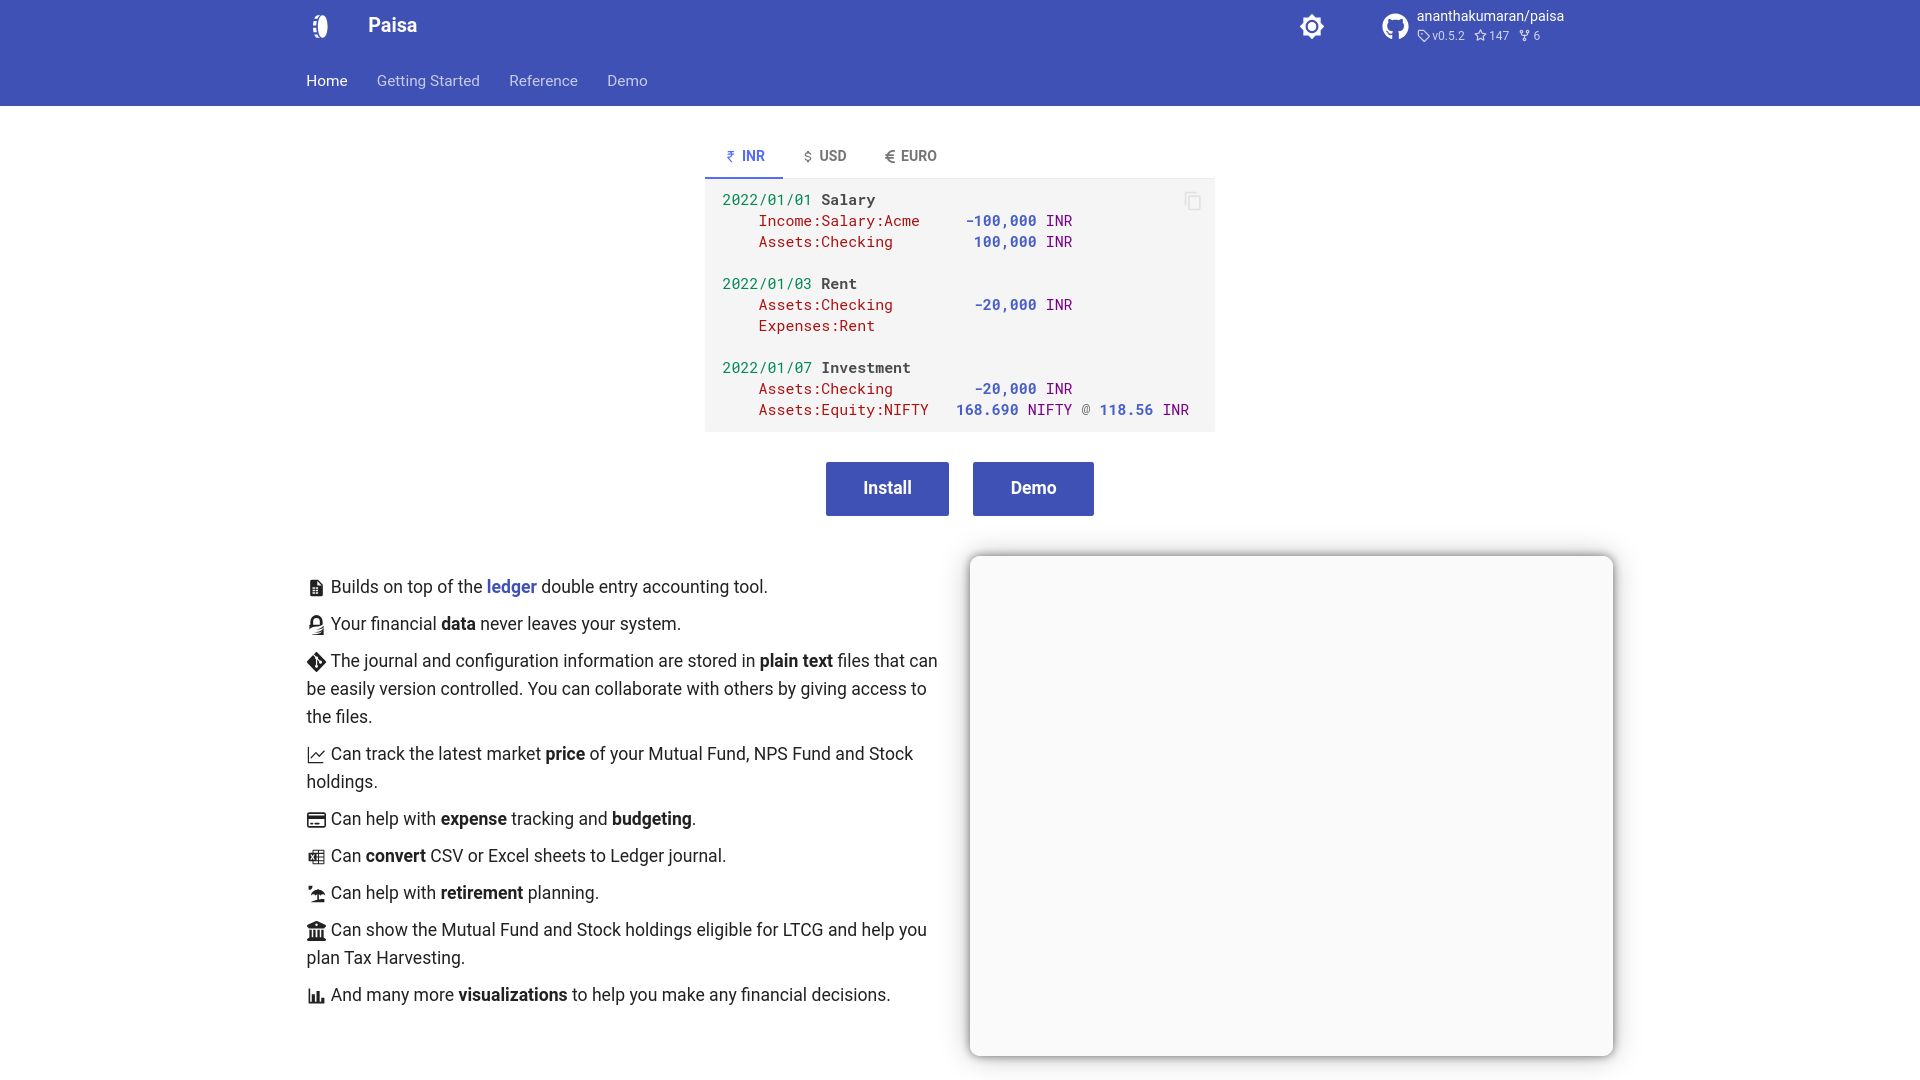
Task: Click the 168.690 NIFTY quantity
Action: 1013,410
